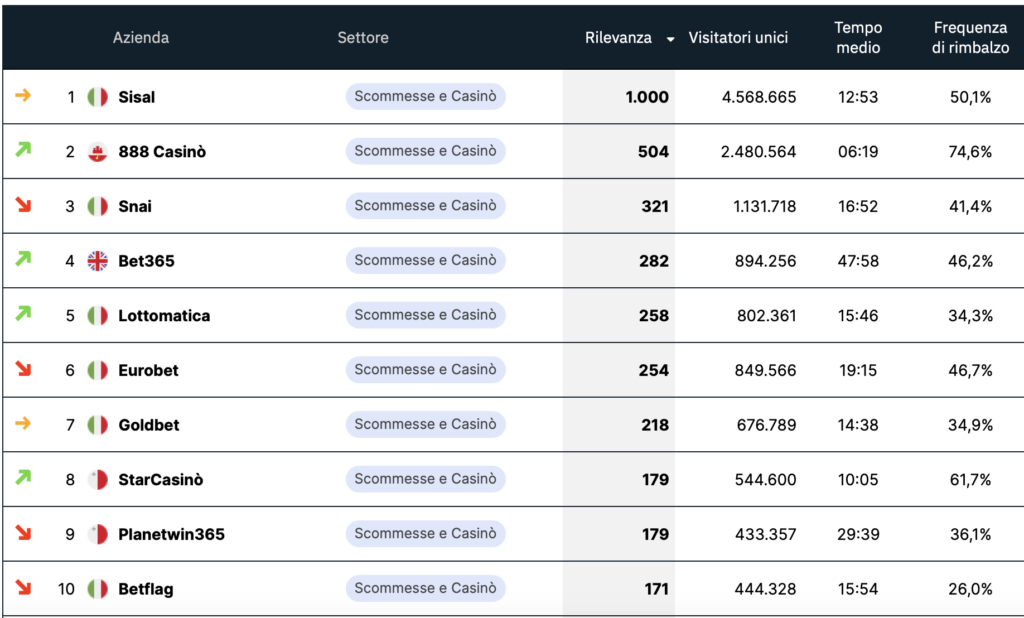Image resolution: width=1024 pixels, height=618 pixels.
Task: Click the Italian flag next to Sisal
Action: (x=97, y=97)
